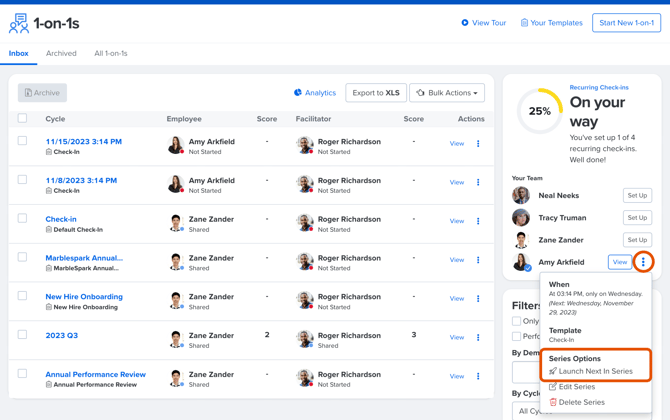Choose Launch Next In Series menu option
Screen dimensions: 670x420
point(595,371)
